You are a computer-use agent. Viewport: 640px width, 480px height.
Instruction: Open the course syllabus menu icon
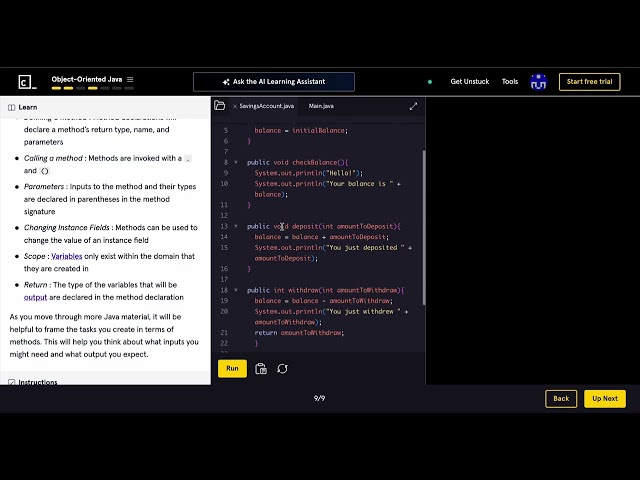click(130, 79)
